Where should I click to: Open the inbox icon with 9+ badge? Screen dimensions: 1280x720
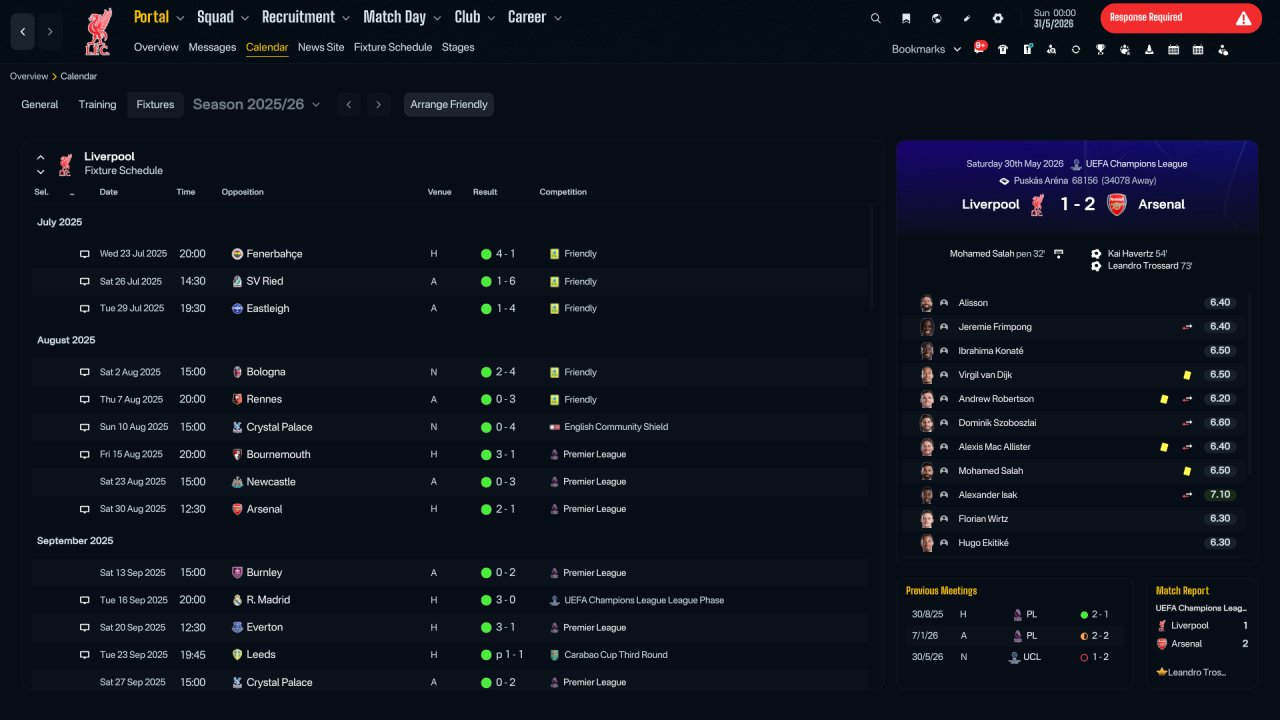(979, 49)
